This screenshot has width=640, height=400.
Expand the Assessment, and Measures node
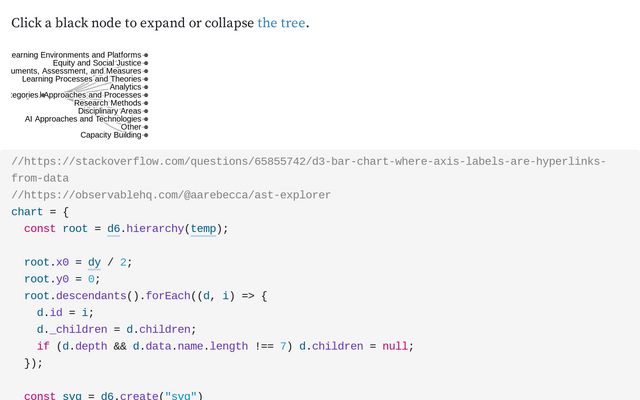(146, 71)
